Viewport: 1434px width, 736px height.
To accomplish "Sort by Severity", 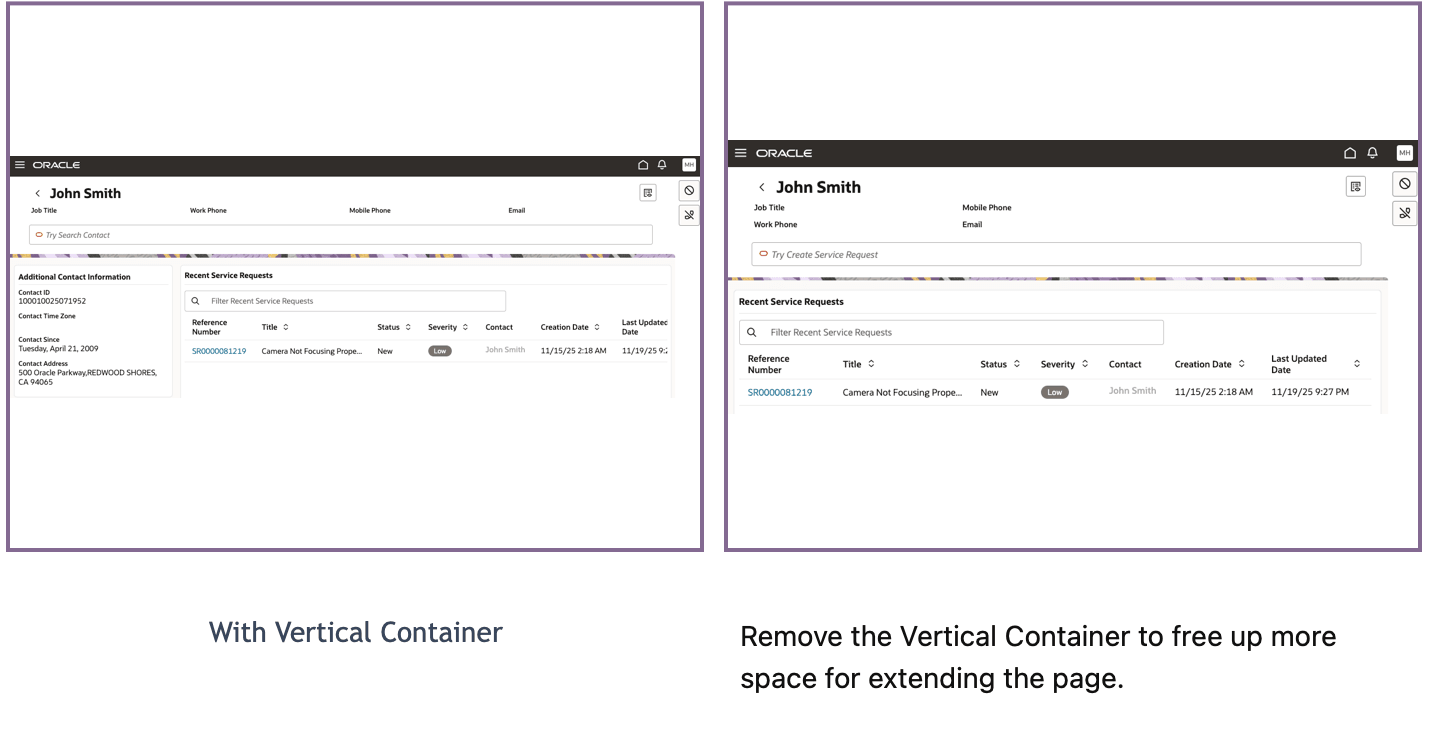I will [x=1084, y=363].
